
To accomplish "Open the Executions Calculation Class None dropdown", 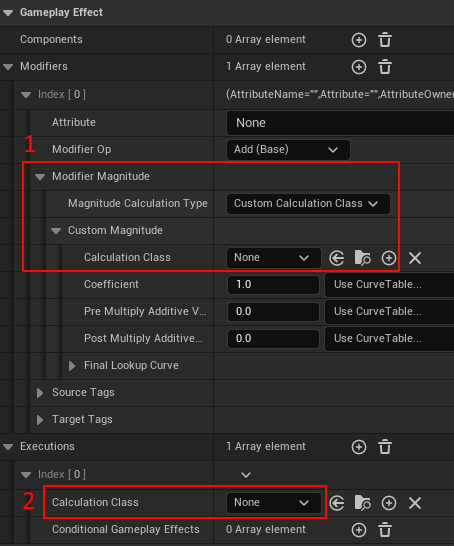I will (273, 503).
